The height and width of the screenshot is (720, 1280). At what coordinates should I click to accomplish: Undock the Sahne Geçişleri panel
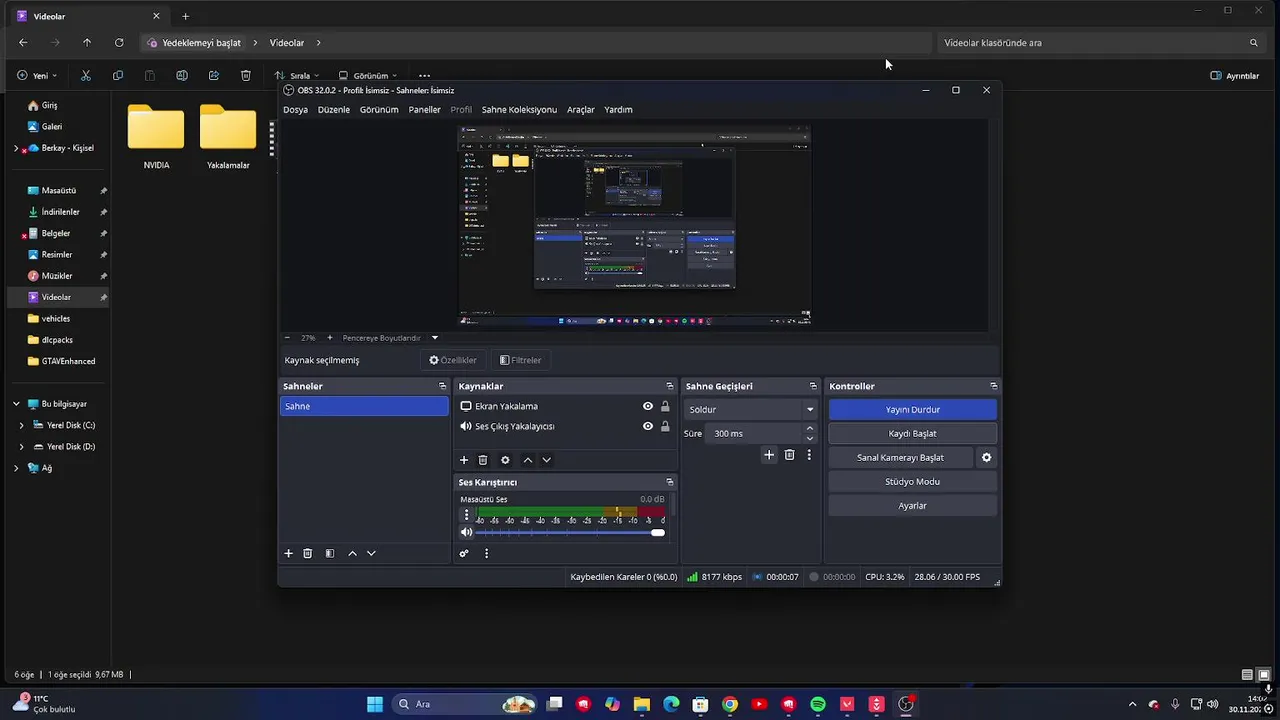813,386
